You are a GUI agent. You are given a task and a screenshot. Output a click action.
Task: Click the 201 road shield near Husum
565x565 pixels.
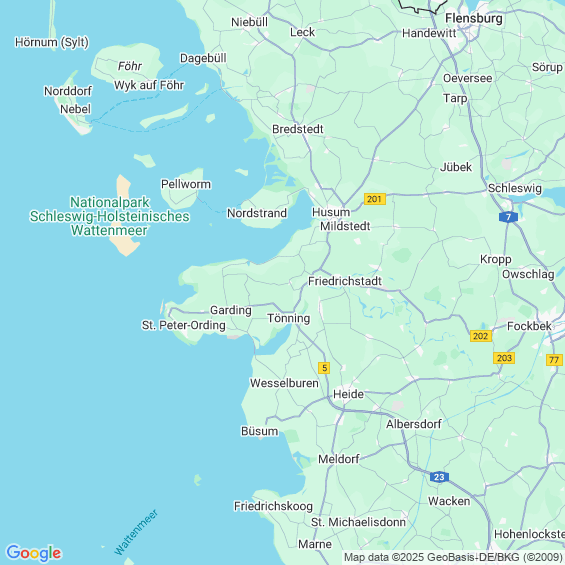[x=375, y=199]
